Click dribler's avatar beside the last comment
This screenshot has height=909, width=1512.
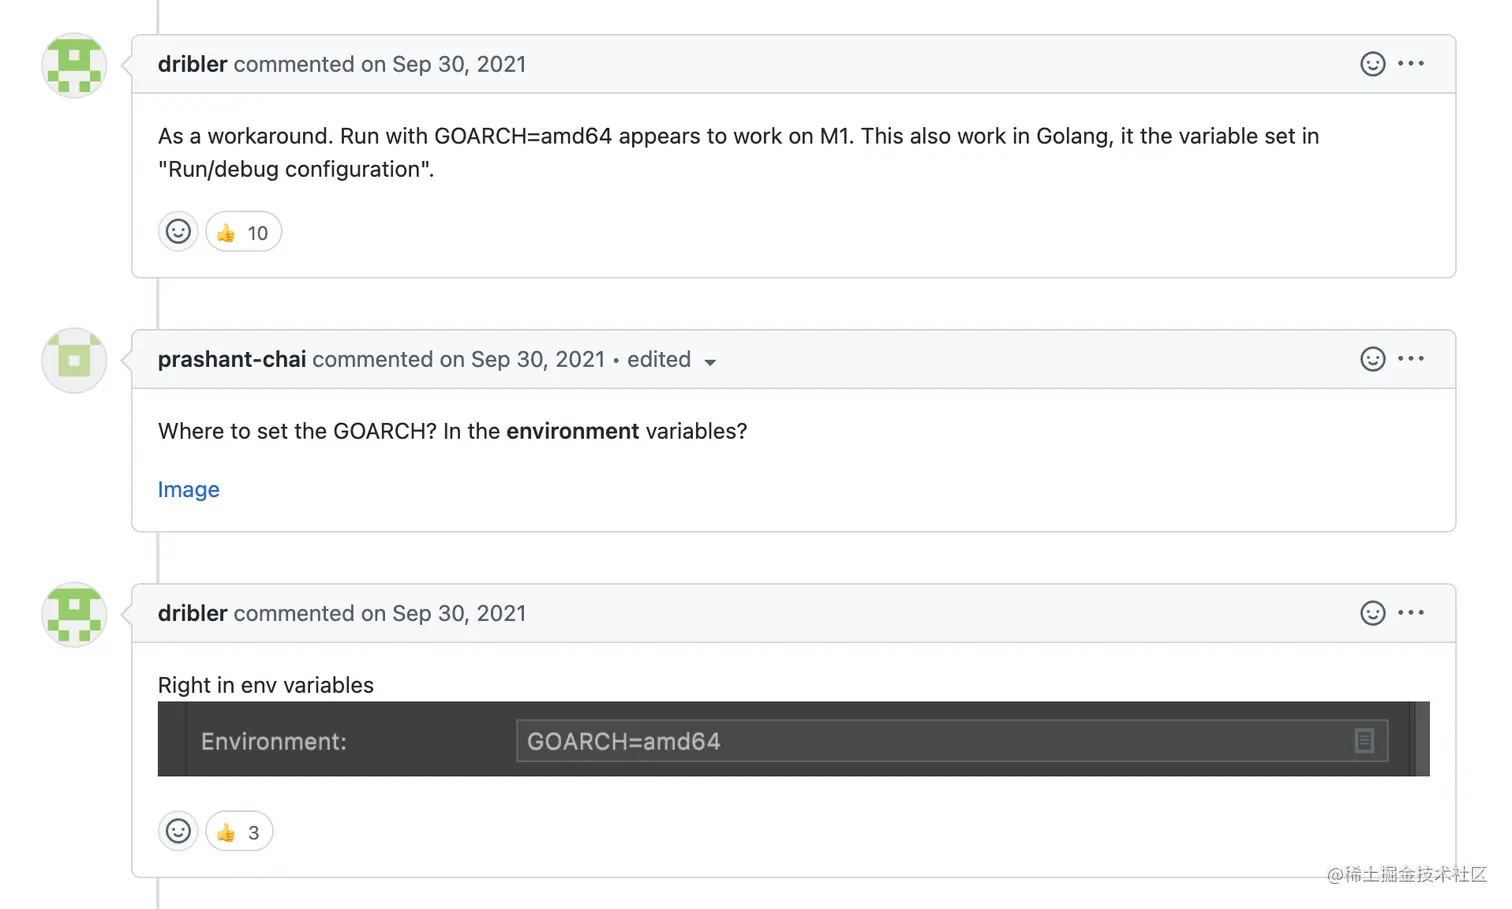[74, 614]
